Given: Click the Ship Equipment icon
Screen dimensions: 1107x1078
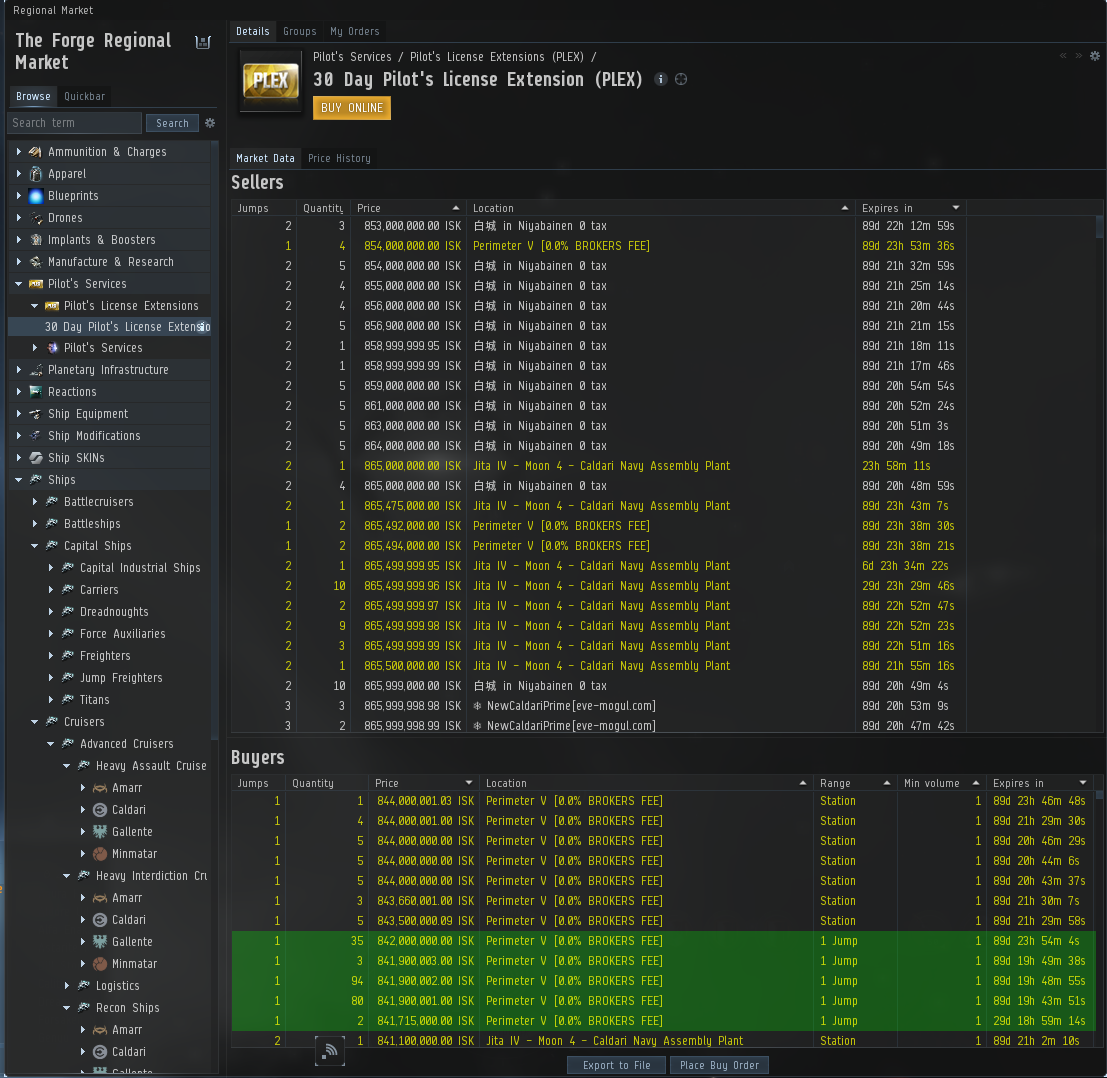Looking at the screenshot, I should pos(35,414).
